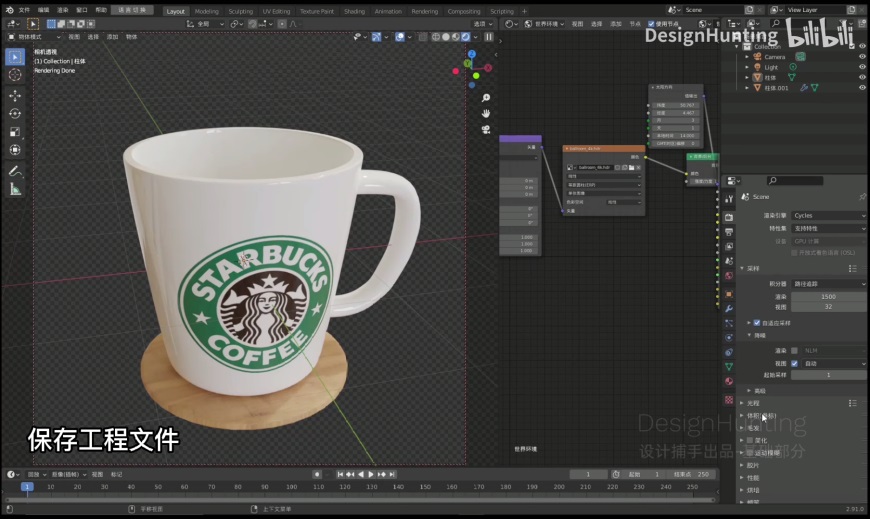Toggle visibility of 柱体.001 in outliner
The height and width of the screenshot is (519, 870).
[862, 88]
